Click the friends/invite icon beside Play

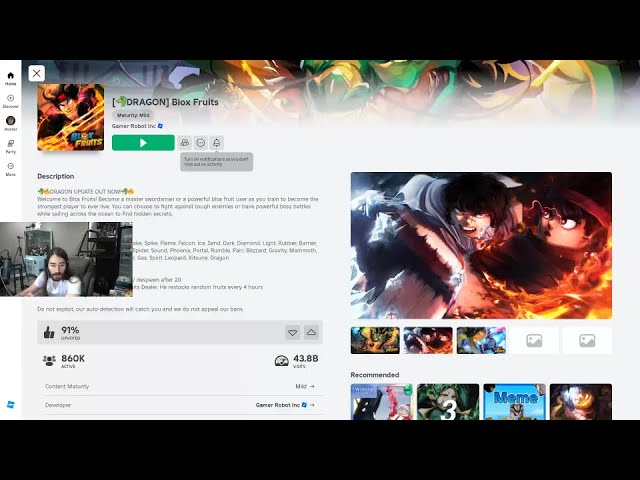(185, 143)
